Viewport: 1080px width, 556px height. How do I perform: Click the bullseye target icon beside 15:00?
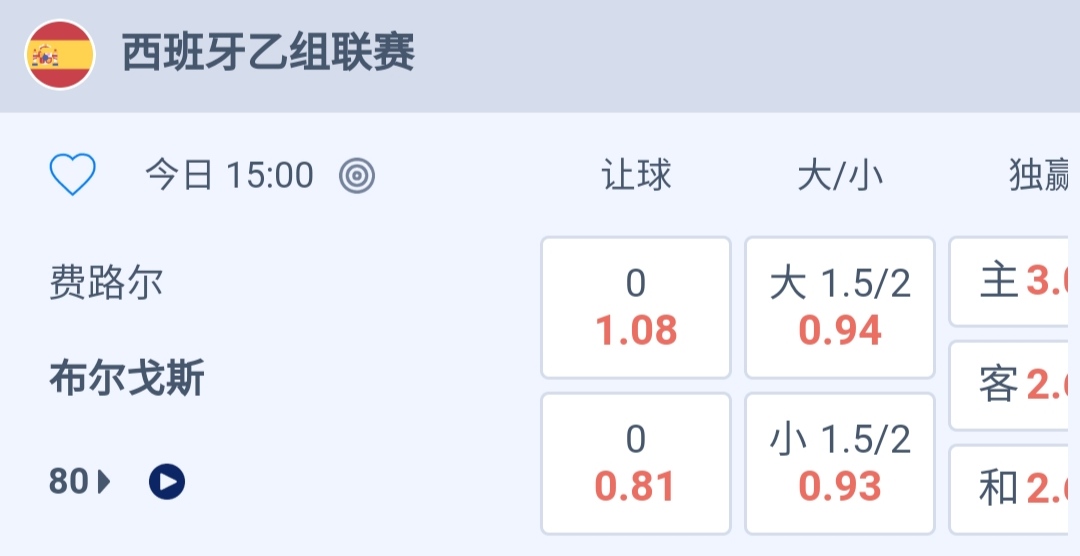357,176
